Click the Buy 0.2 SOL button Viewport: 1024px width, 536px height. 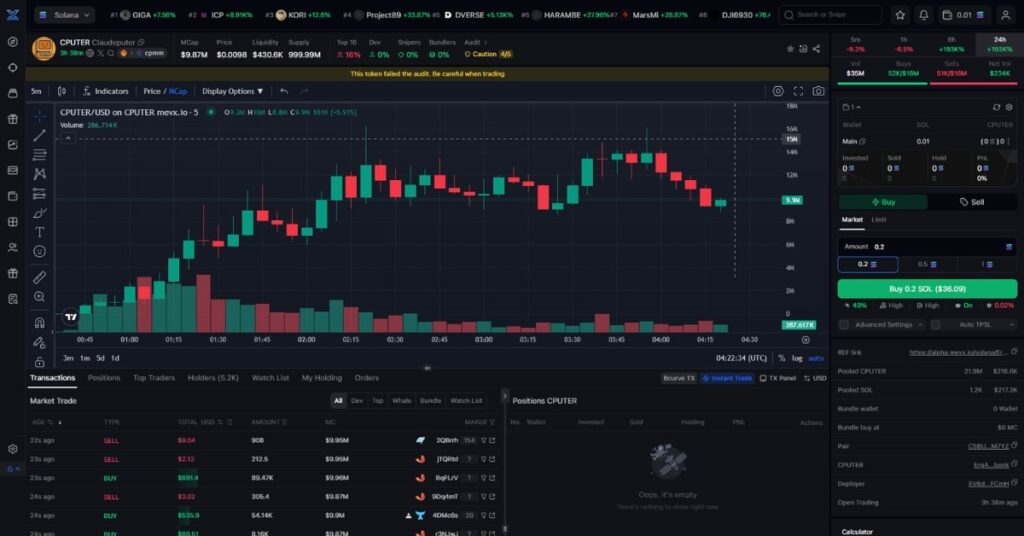(x=927, y=289)
